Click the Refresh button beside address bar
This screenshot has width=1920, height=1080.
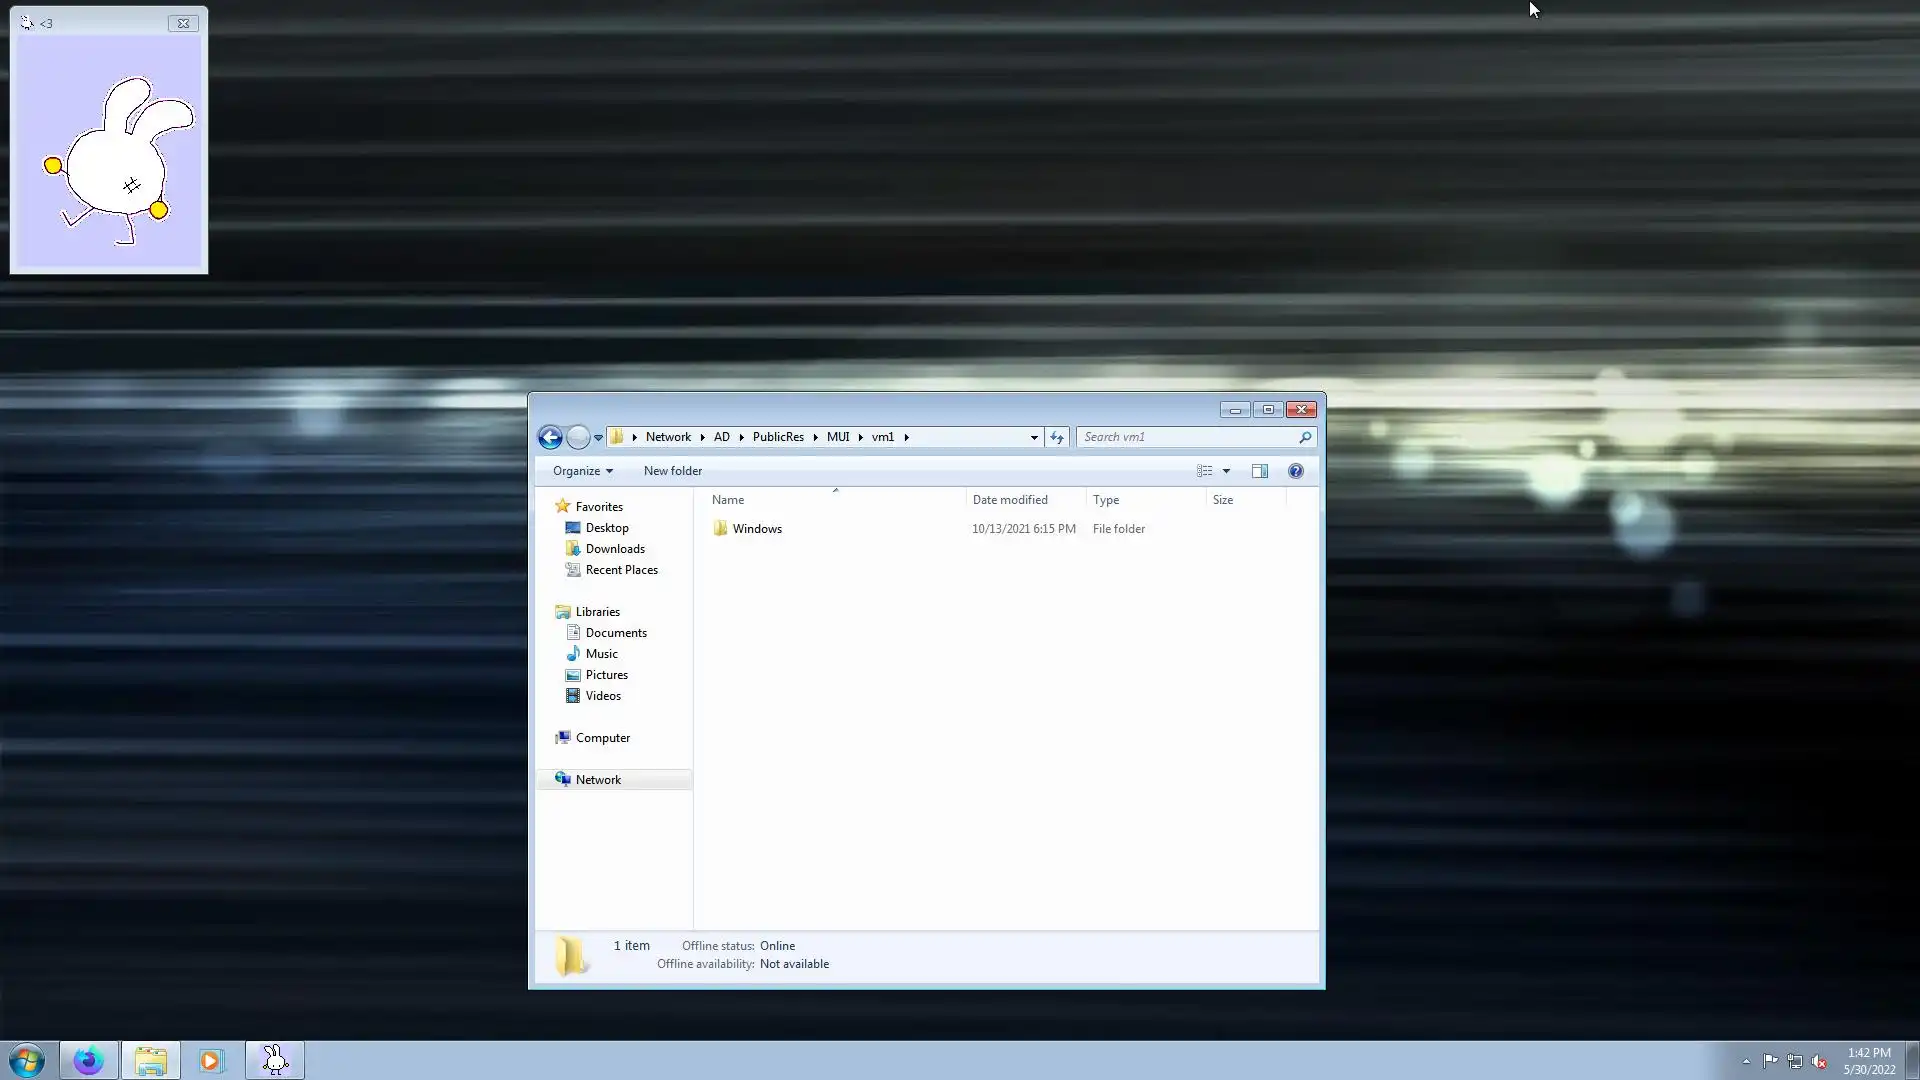(1057, 437)
